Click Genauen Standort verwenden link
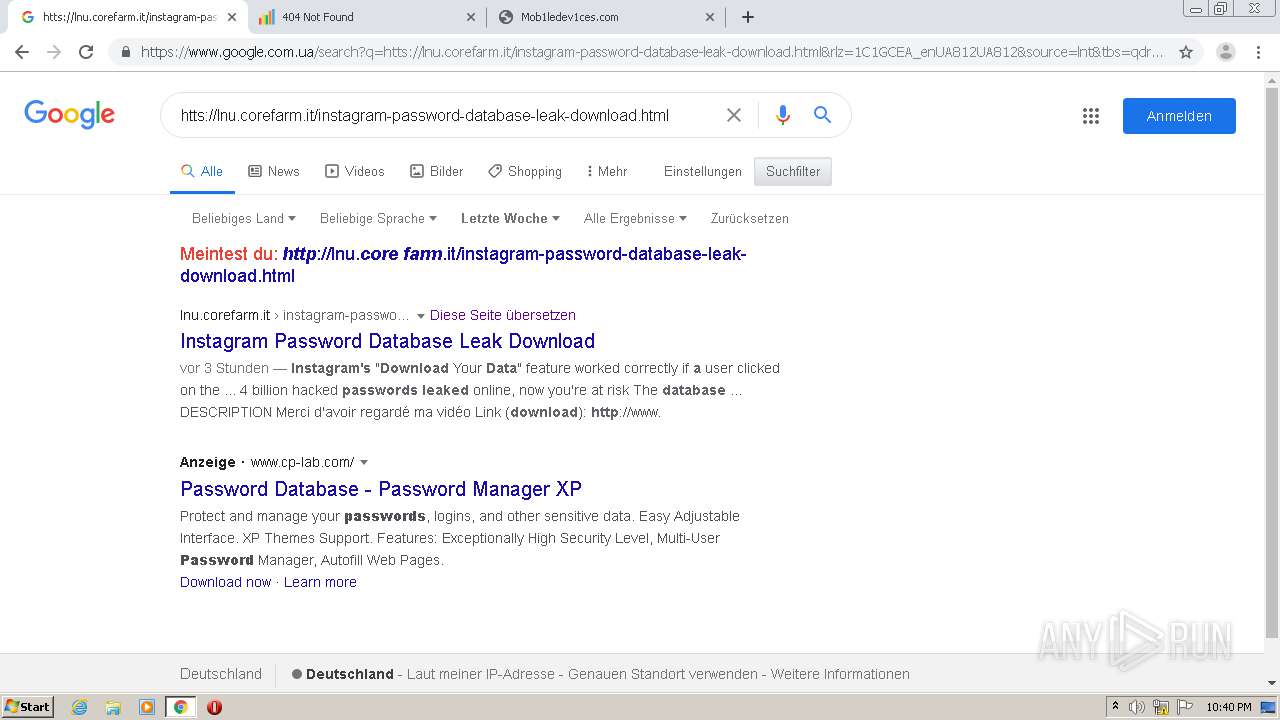Screen dimensions: 1280x720 [x=661, y=674]
